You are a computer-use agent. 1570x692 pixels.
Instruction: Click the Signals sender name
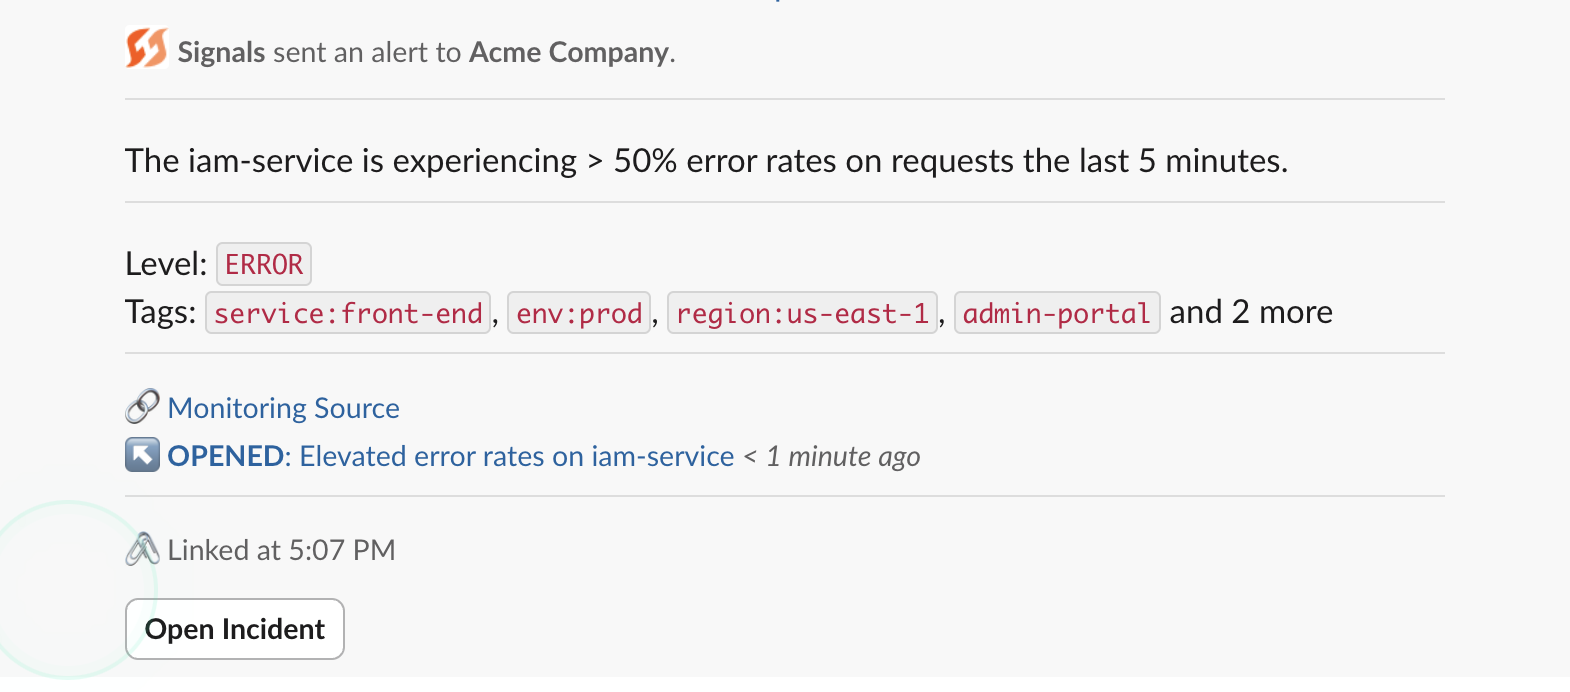coord(221,52)
